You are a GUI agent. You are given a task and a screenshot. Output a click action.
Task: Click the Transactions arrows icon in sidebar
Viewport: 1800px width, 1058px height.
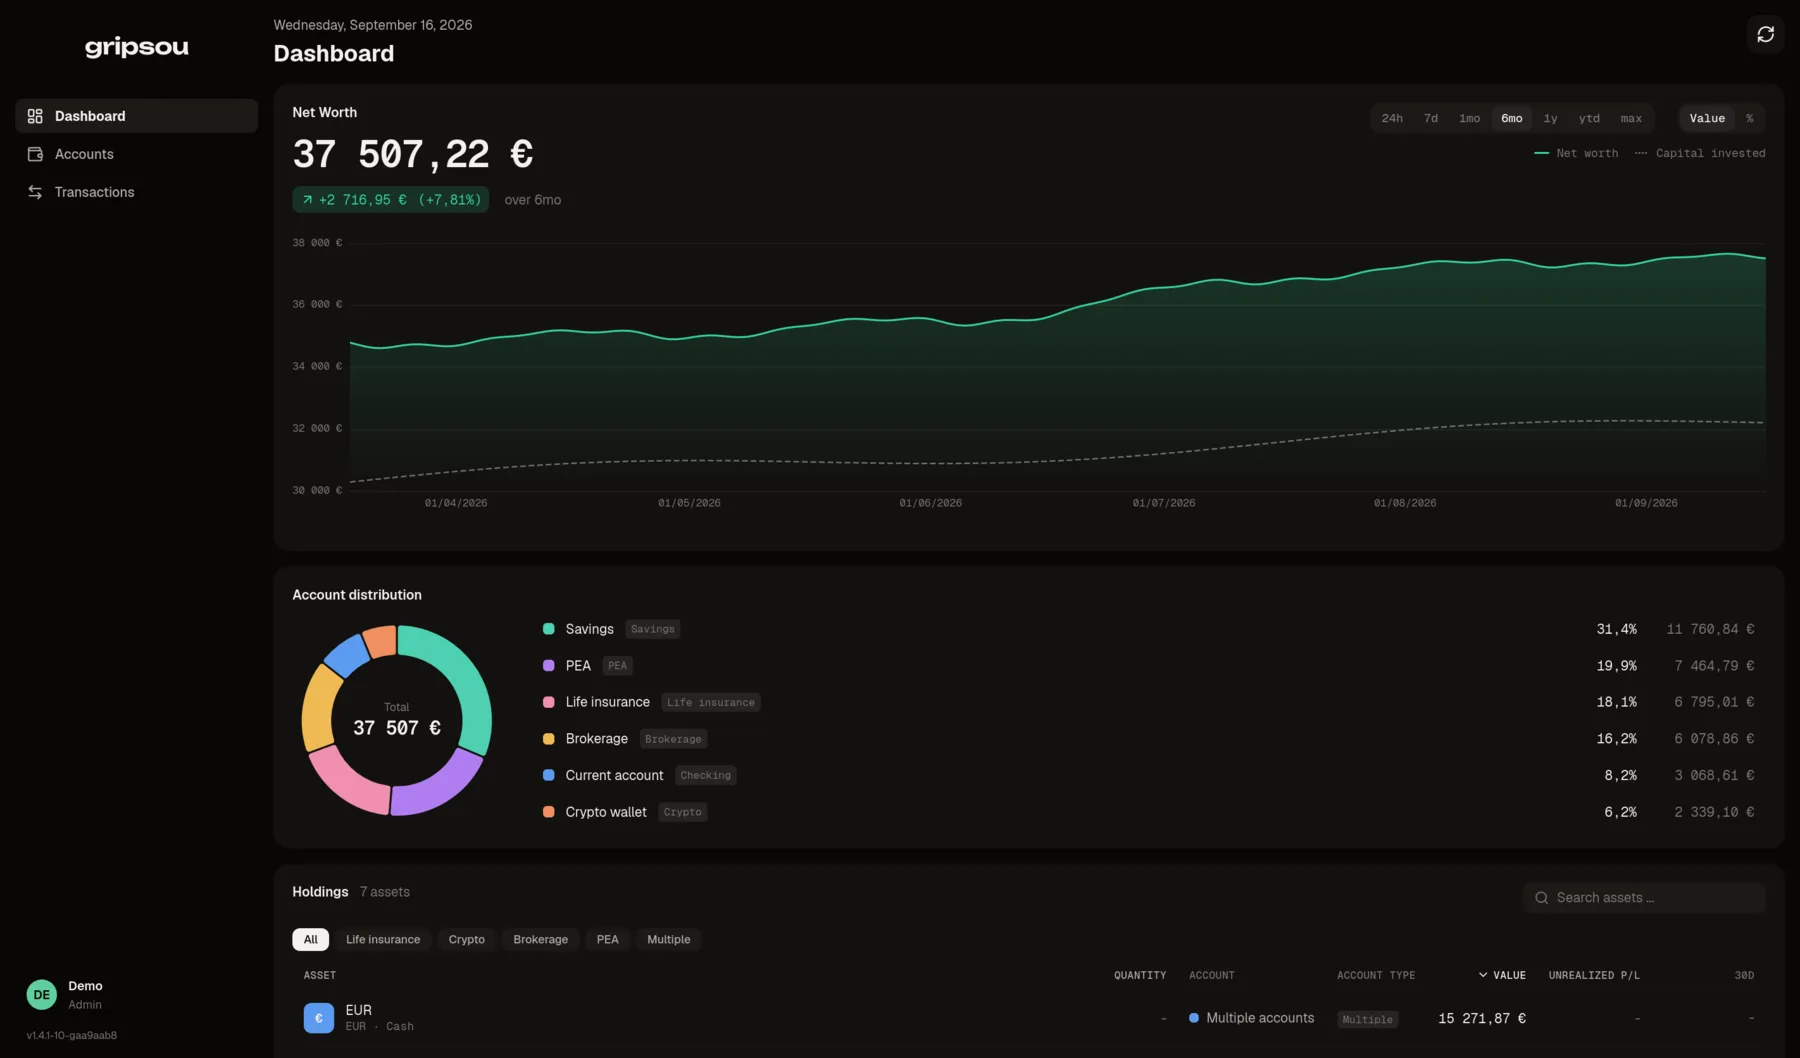coord(35,192)
